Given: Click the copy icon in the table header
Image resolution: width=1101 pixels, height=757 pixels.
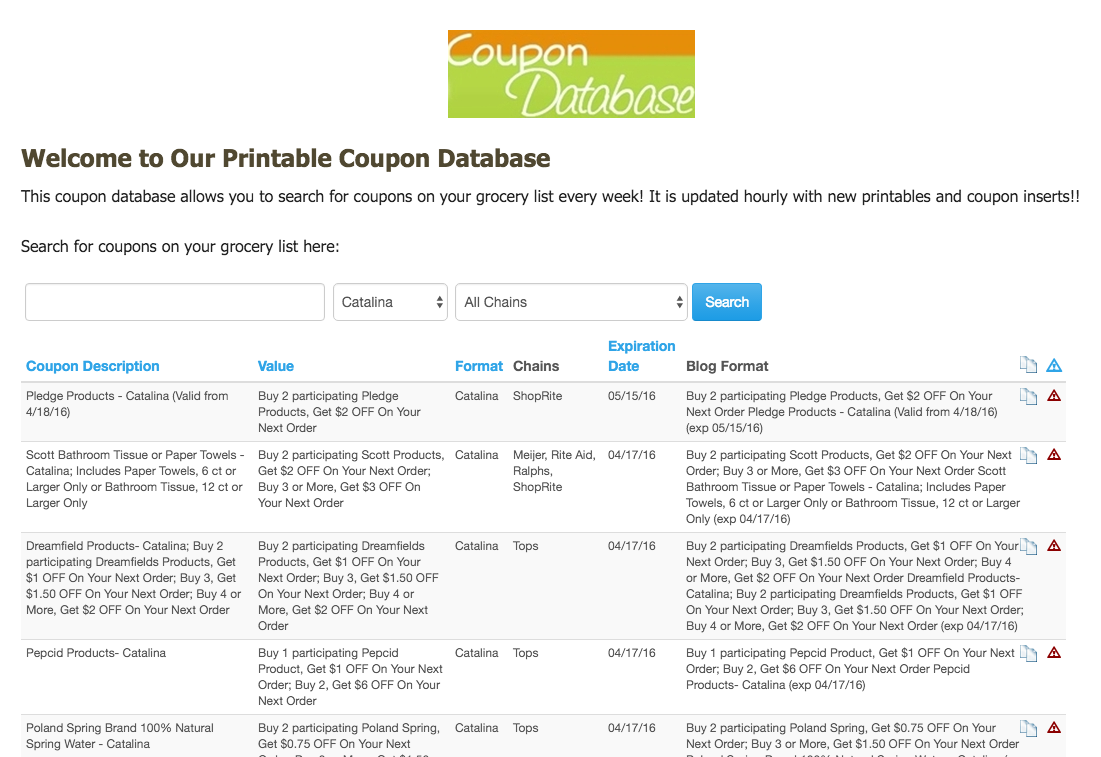Looking at the screenshot, I should [1028, 364].
